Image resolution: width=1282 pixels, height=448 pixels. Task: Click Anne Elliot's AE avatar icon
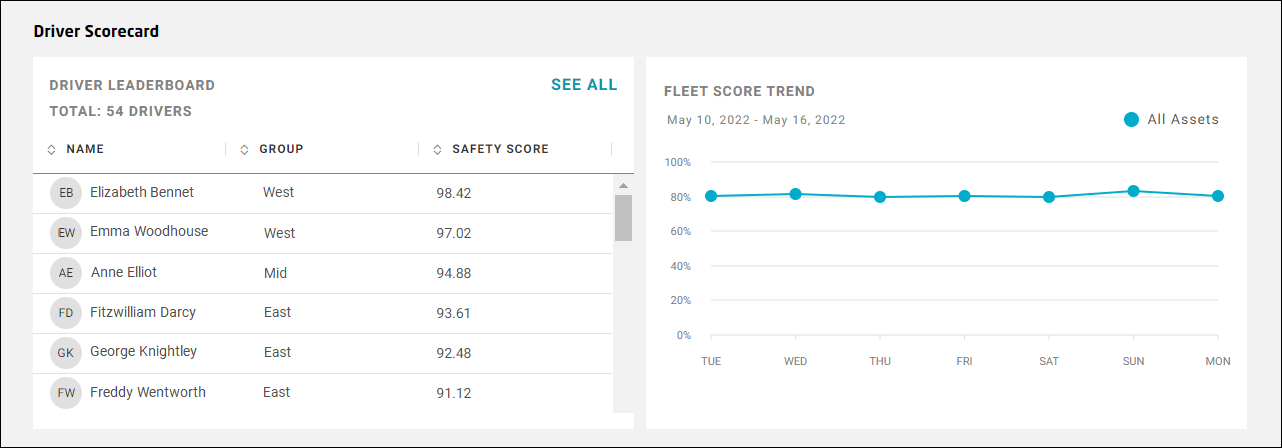(66, 273)
